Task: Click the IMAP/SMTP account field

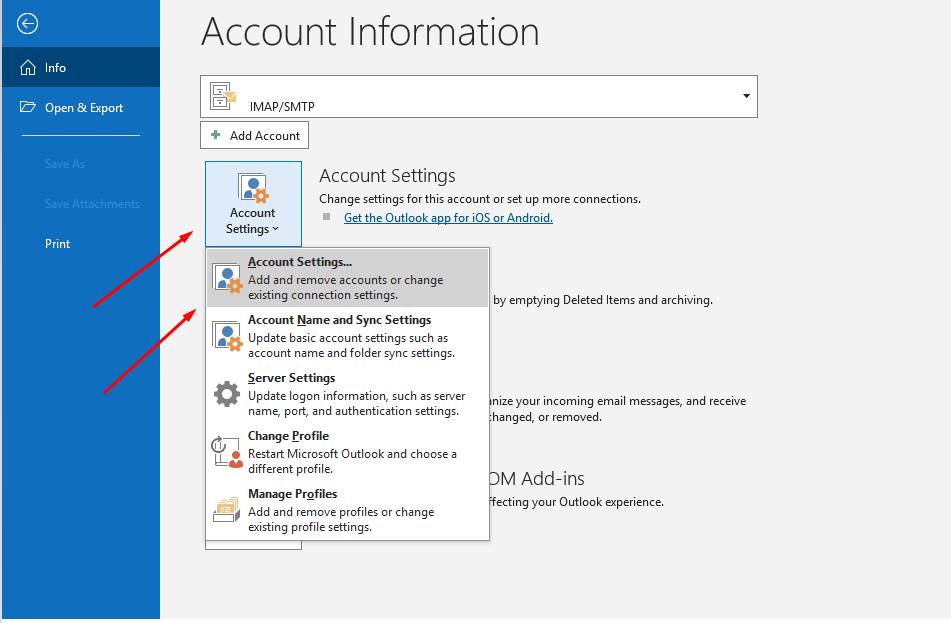Action: 478,97
